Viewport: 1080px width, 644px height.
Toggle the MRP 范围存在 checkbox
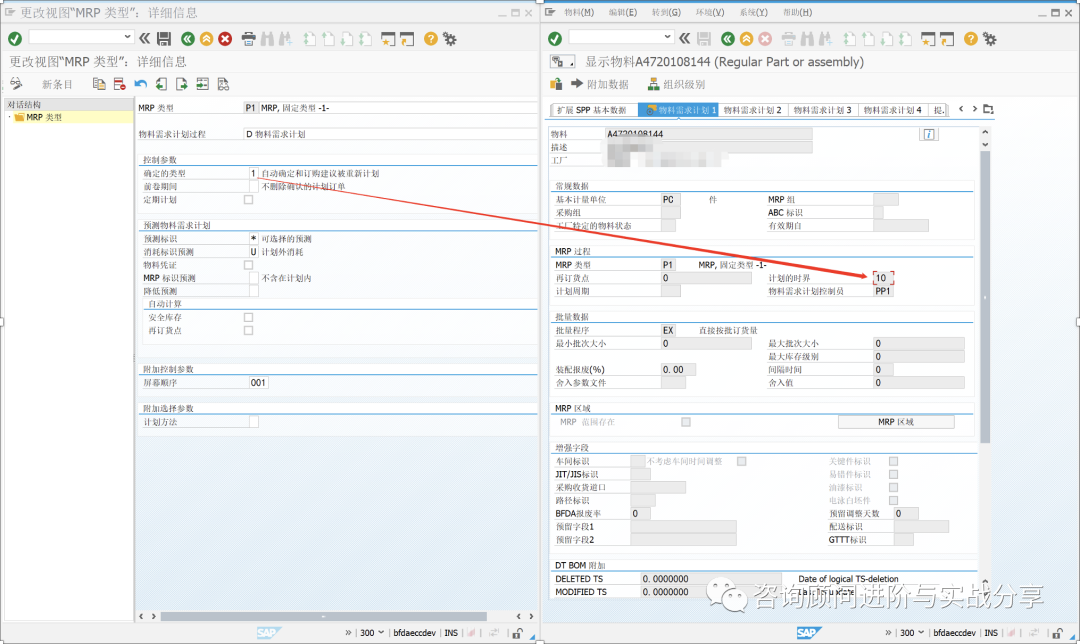(x=686, y=422)
